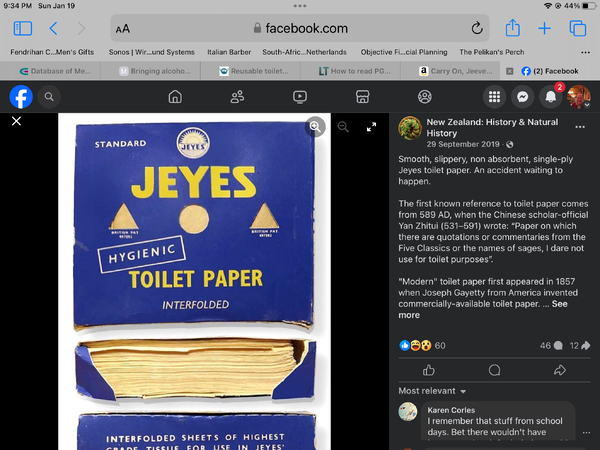Click the facebook.com address field

coord(300,28)
